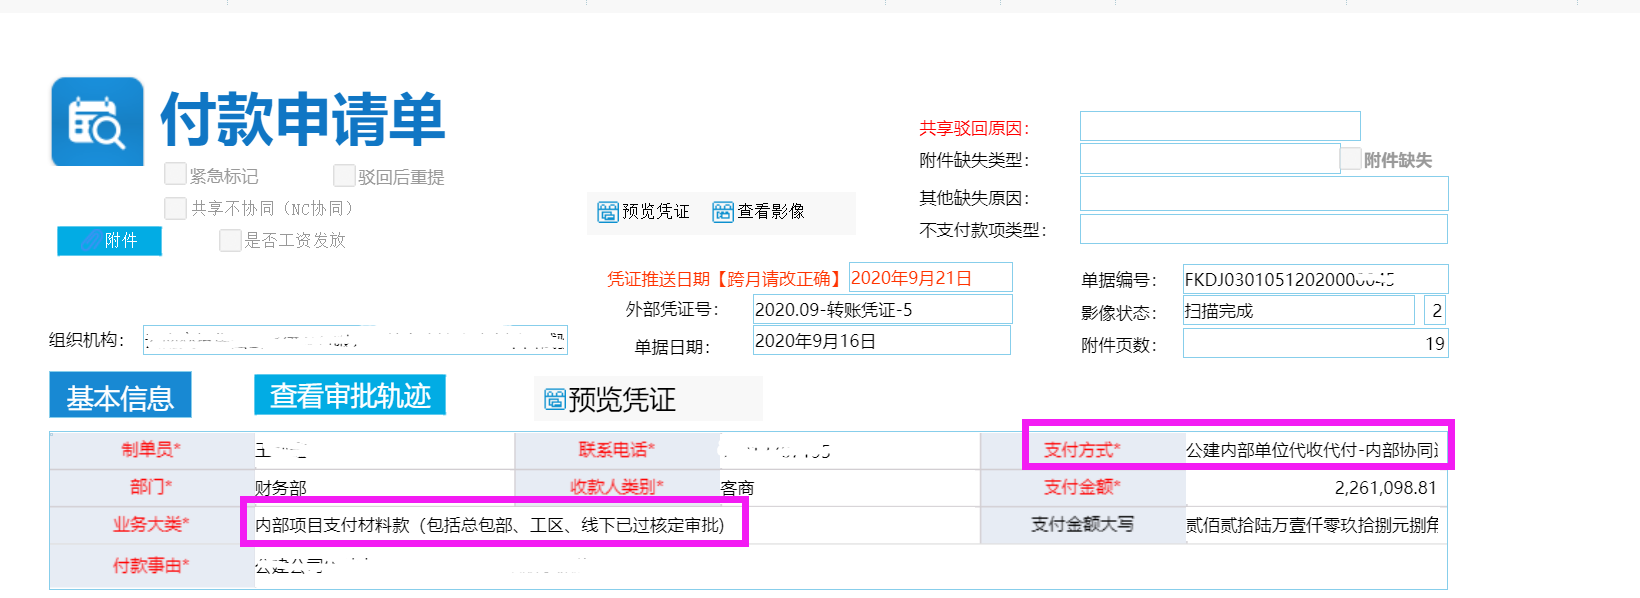Check the 共享不协同 (NC协同) option
1640x598 pixels.
click(175, 208)
